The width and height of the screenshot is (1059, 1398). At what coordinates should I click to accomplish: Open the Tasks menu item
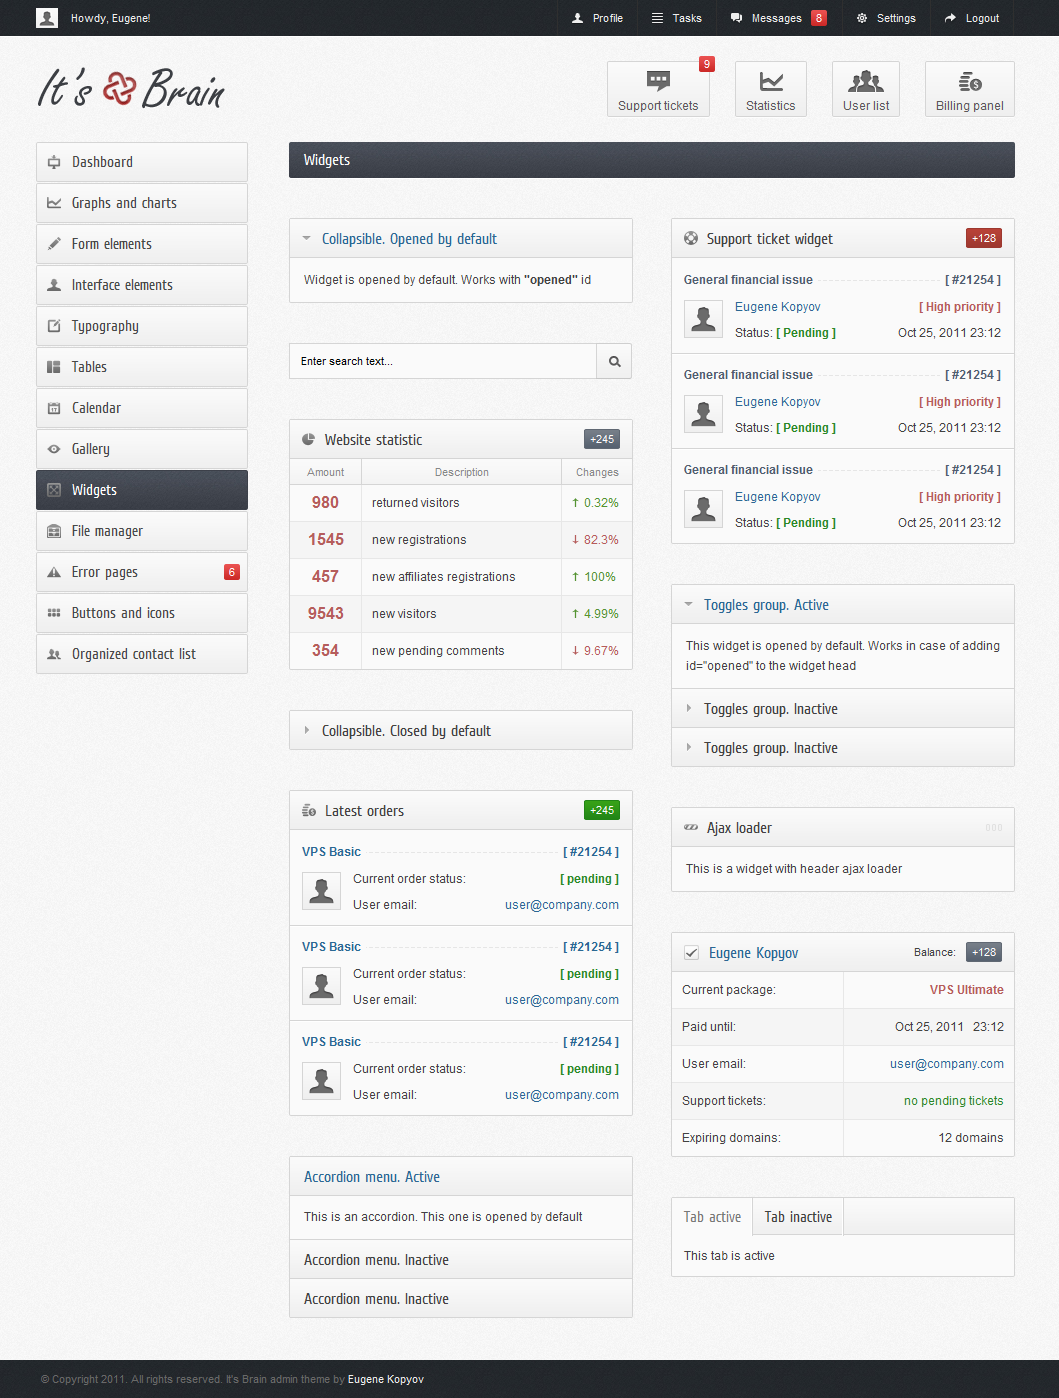[x=677, y=18]
